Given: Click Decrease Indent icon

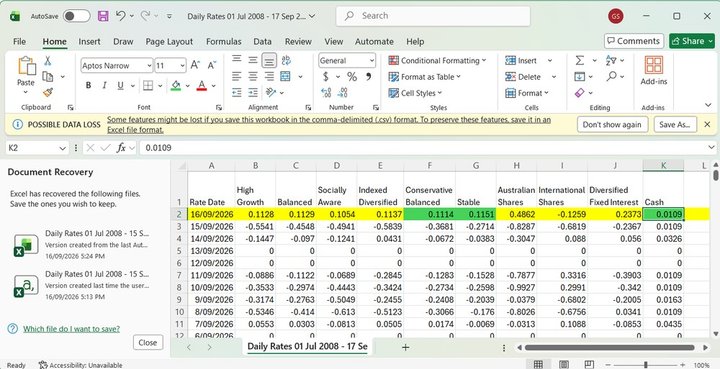Looking at the screenshot, I should (x=236, y=93).
